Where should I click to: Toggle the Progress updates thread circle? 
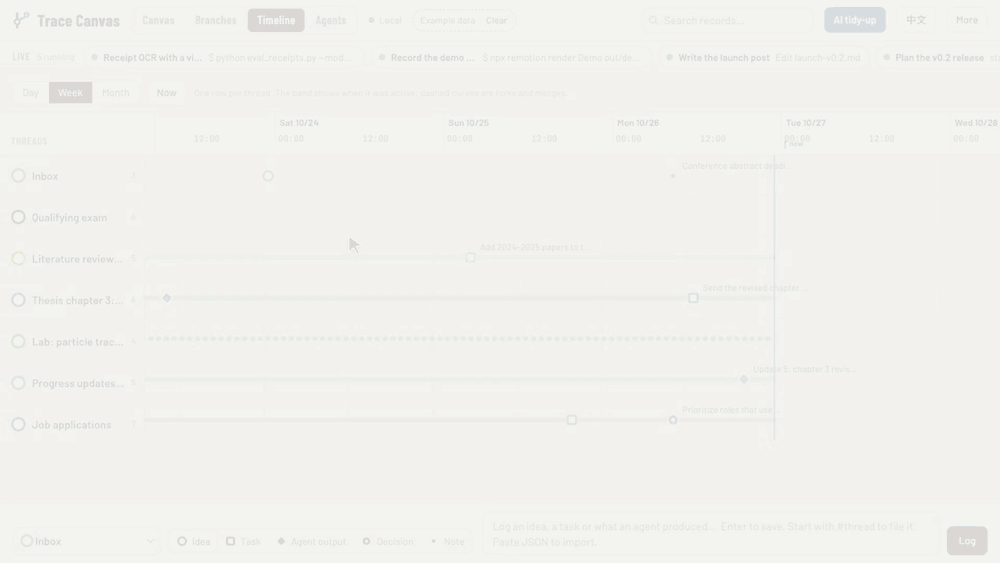tap(18, 383)
